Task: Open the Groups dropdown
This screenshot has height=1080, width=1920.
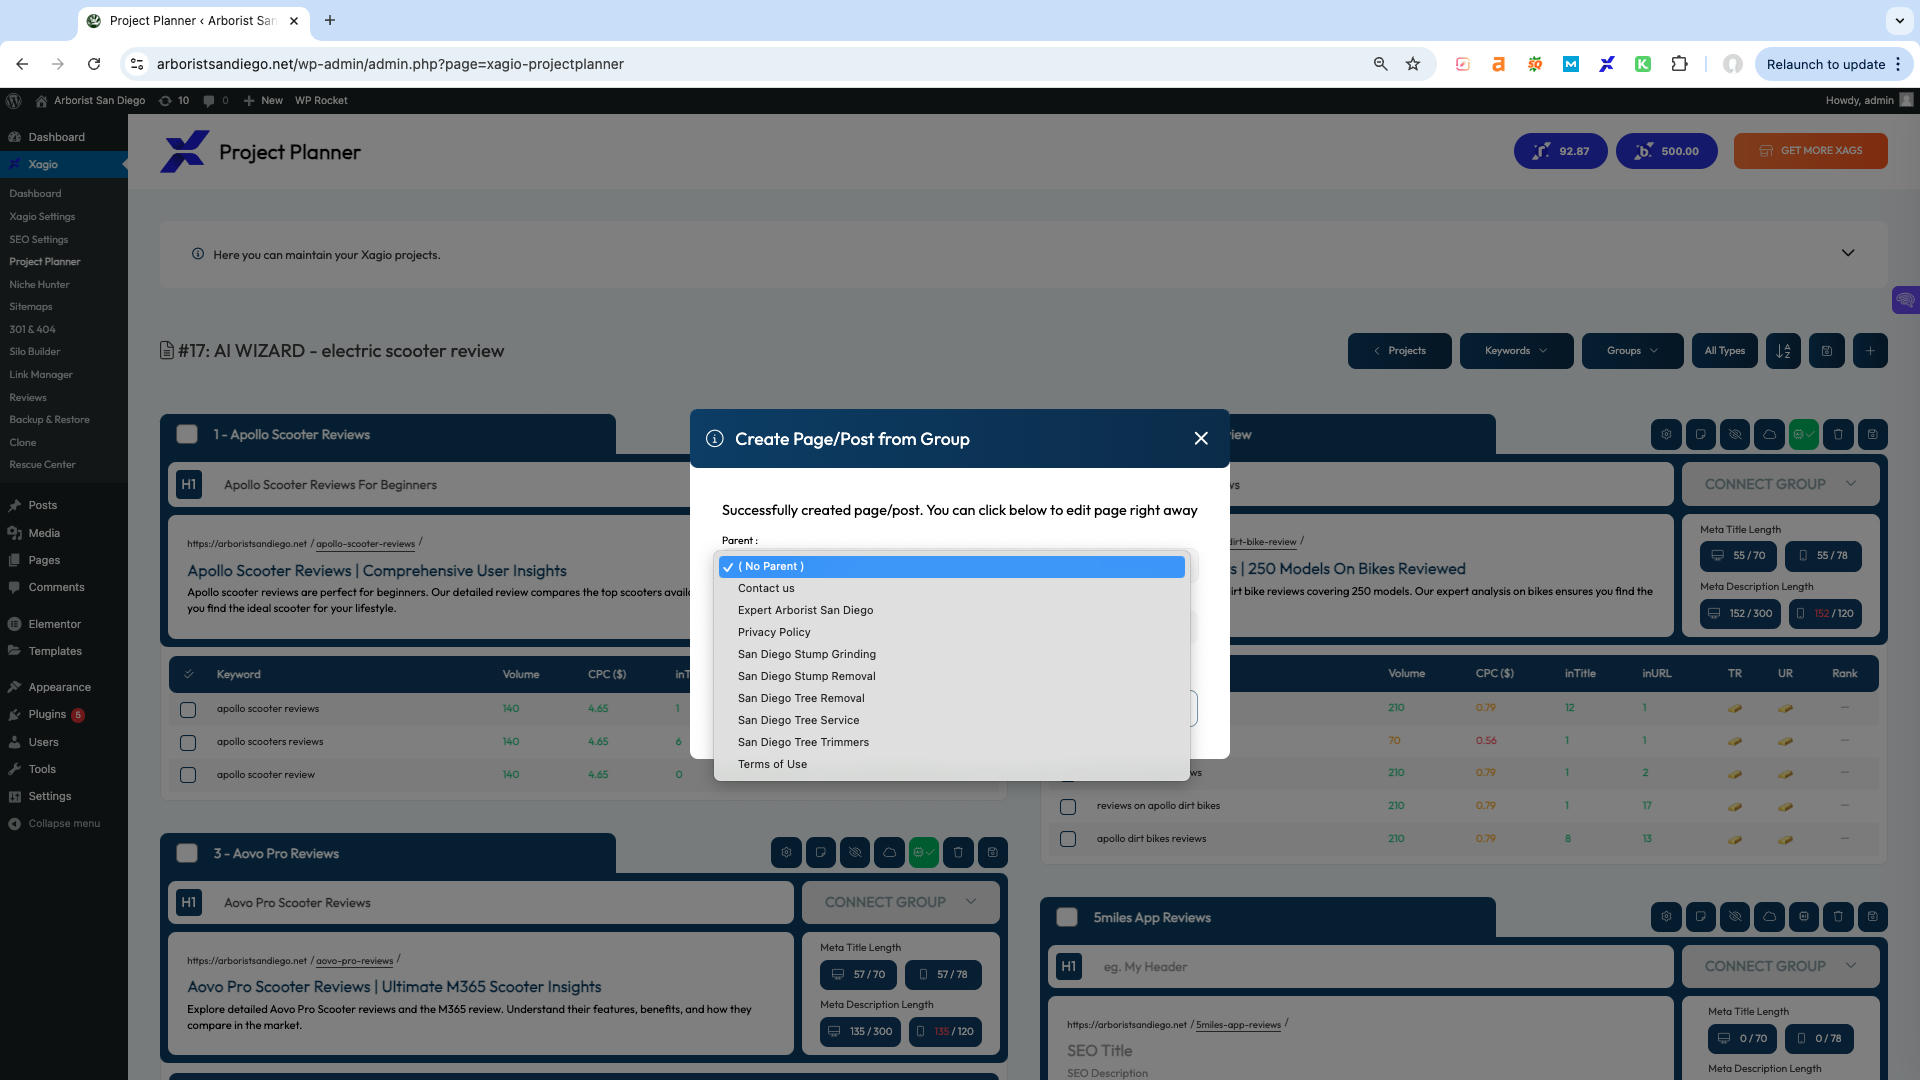Action: pos(1632,351)
